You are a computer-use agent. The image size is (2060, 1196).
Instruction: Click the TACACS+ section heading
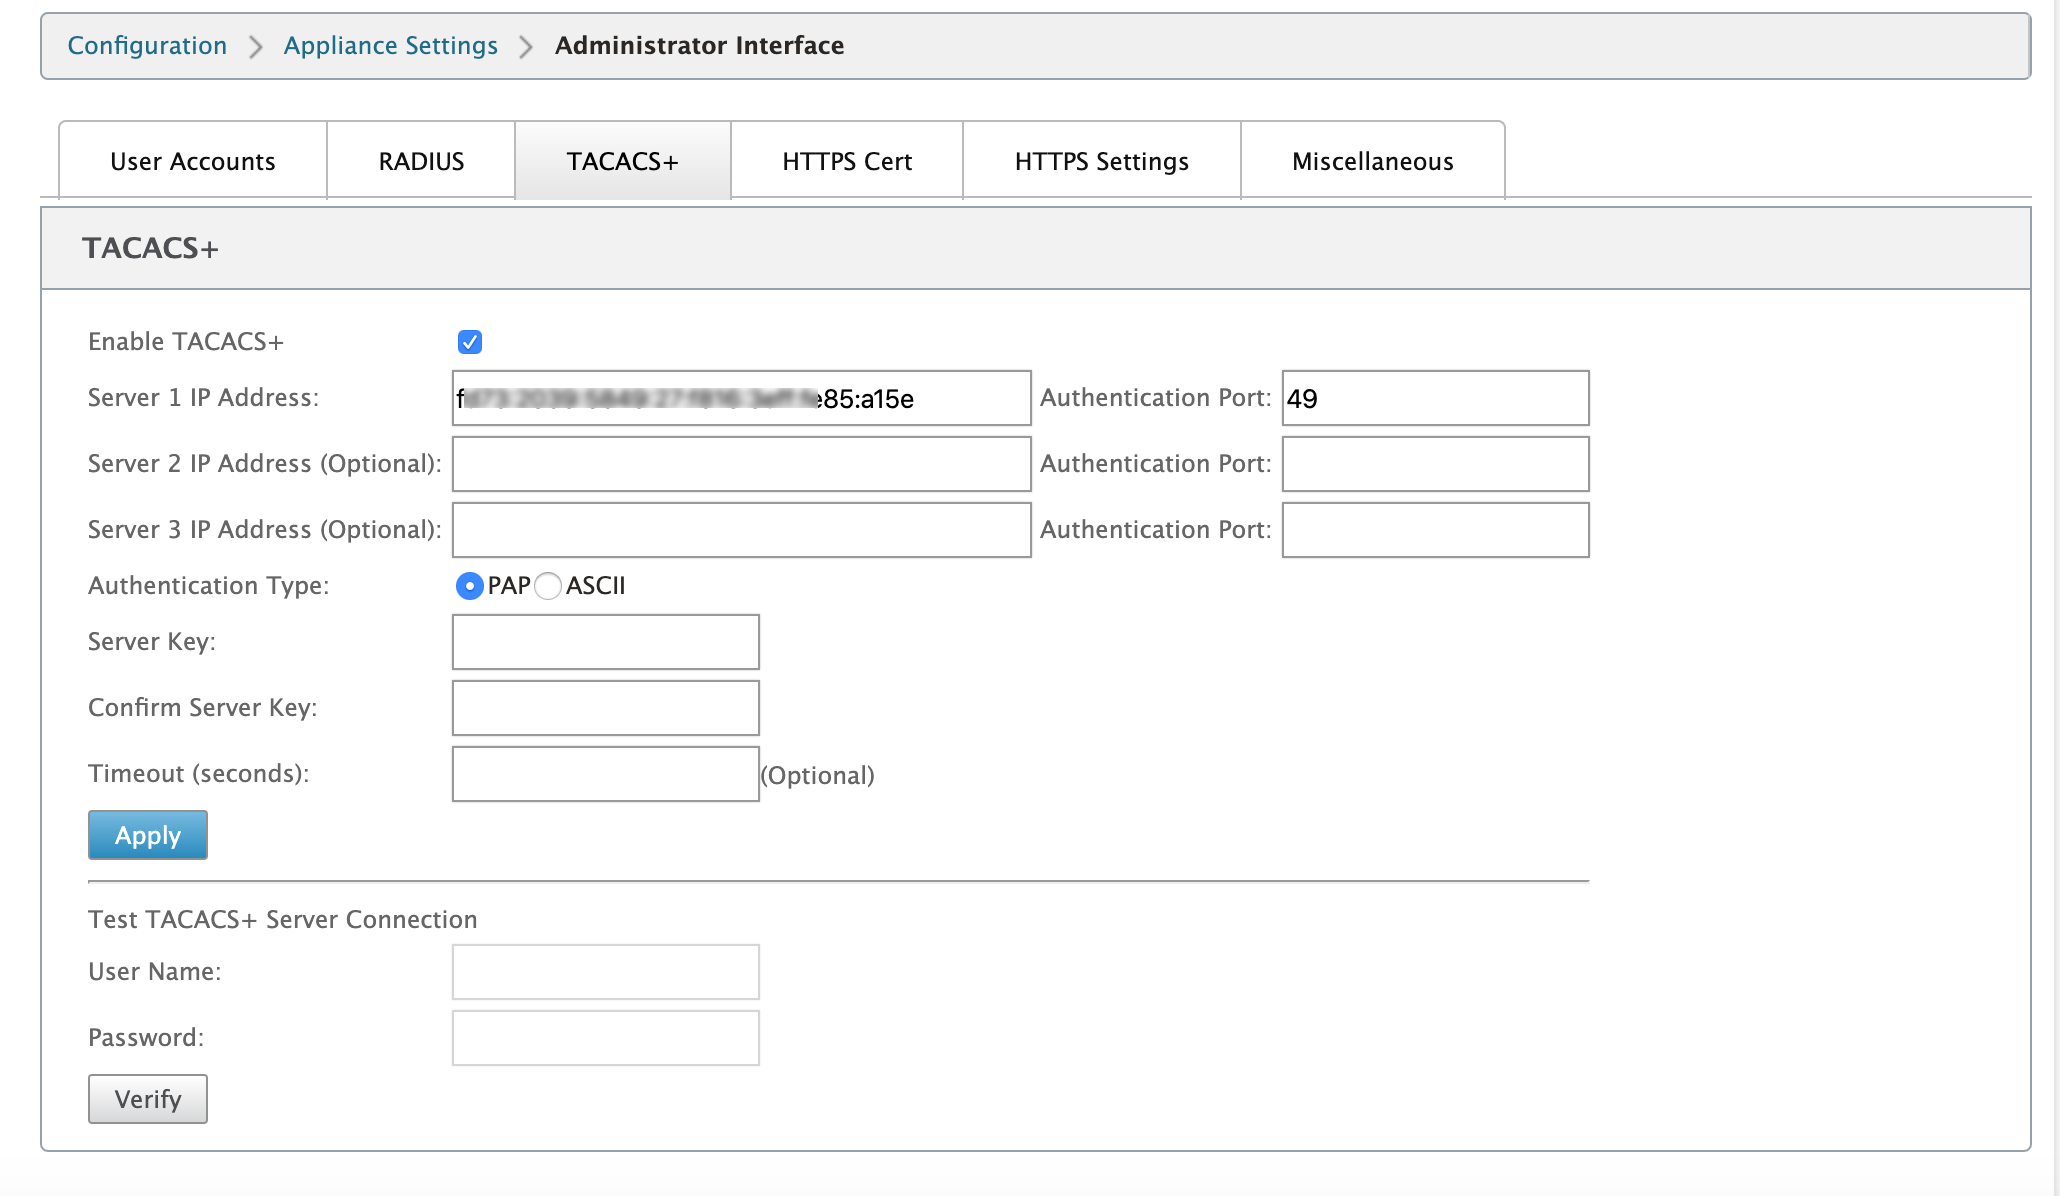click(x=150, y=248)
